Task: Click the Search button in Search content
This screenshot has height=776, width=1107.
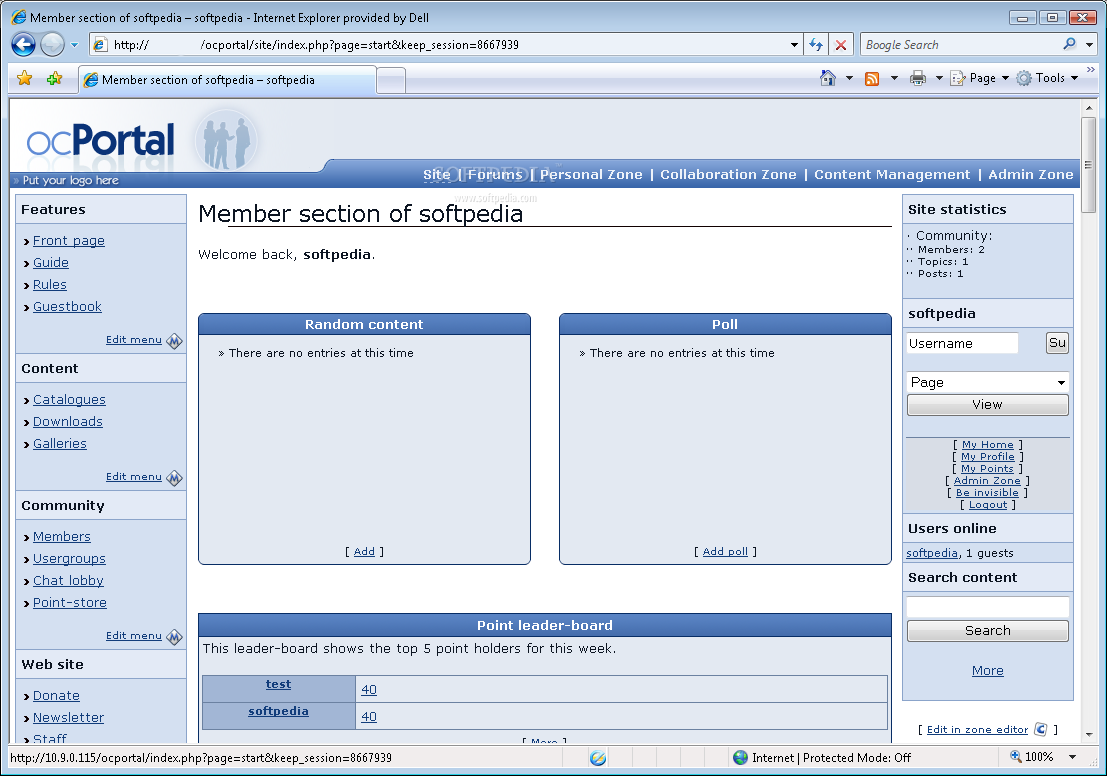Action: coord(987,631)
